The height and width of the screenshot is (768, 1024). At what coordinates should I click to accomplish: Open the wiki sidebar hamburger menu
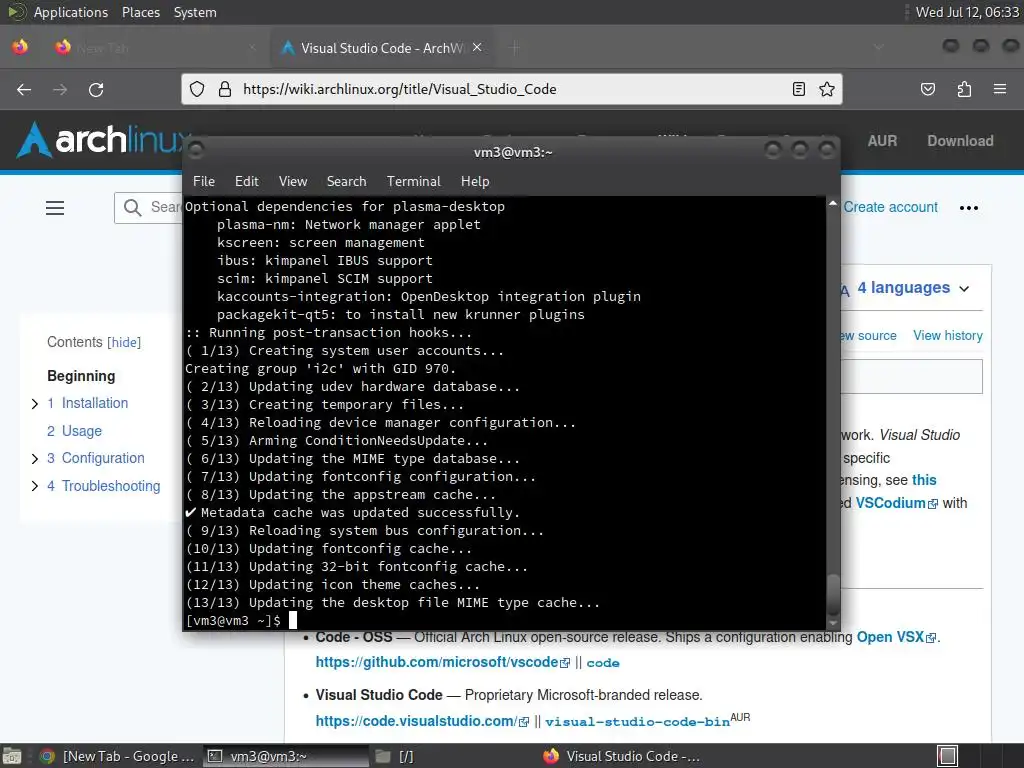[x=55, y=208]
